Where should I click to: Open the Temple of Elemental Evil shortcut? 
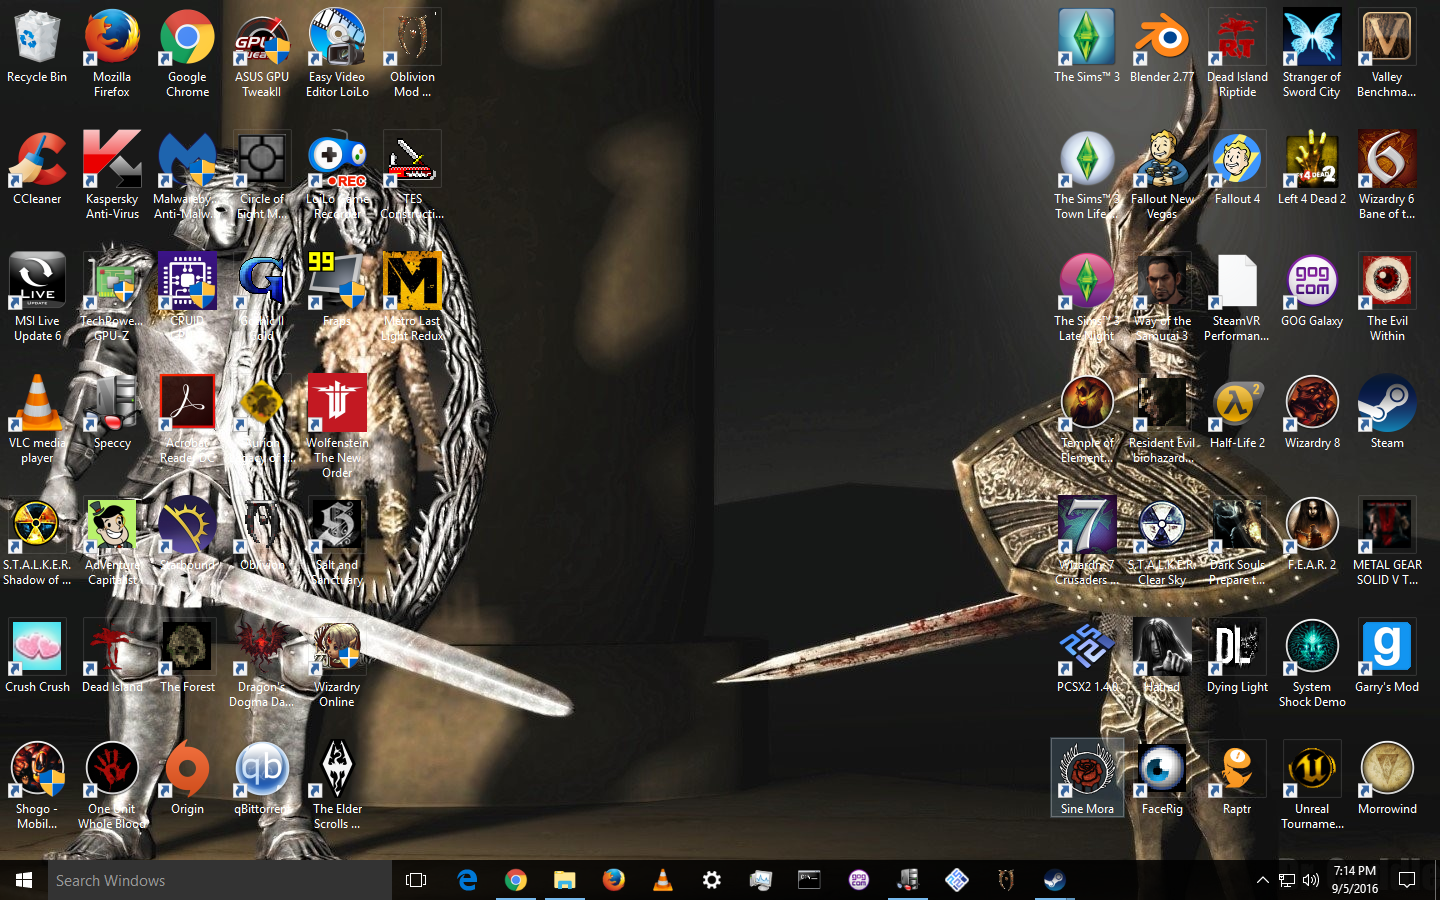pyautogui.click(x=1087, y=420)
